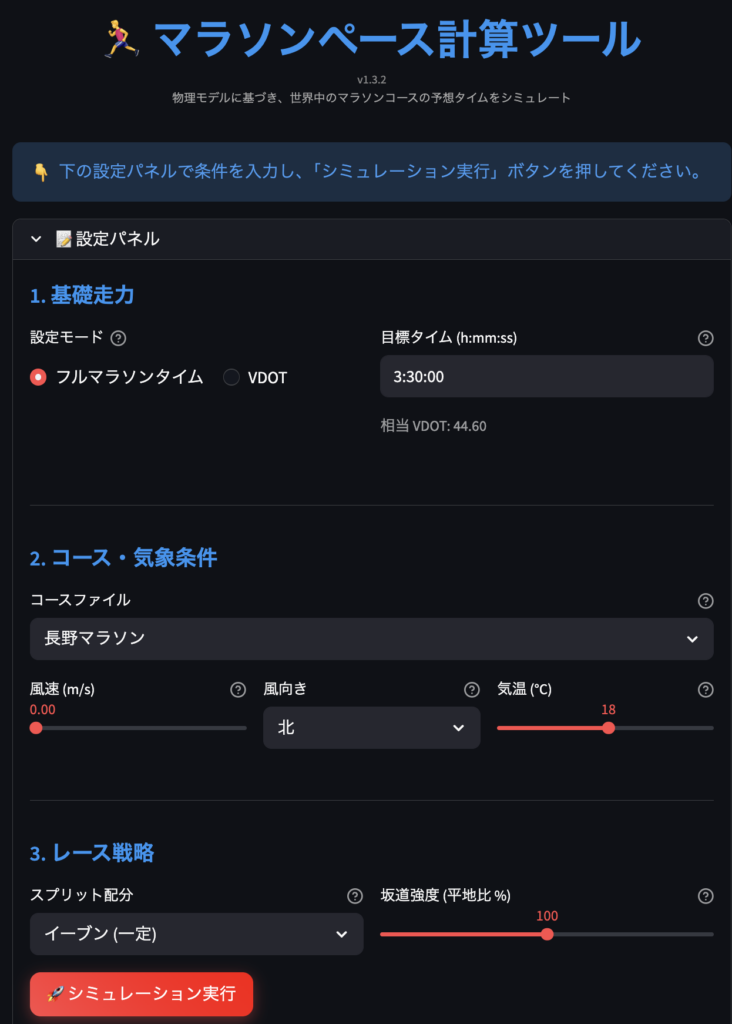Open the 風向き dropdown set to 北
This screenshot has height=1024, width=732.
tap(371, 728)
